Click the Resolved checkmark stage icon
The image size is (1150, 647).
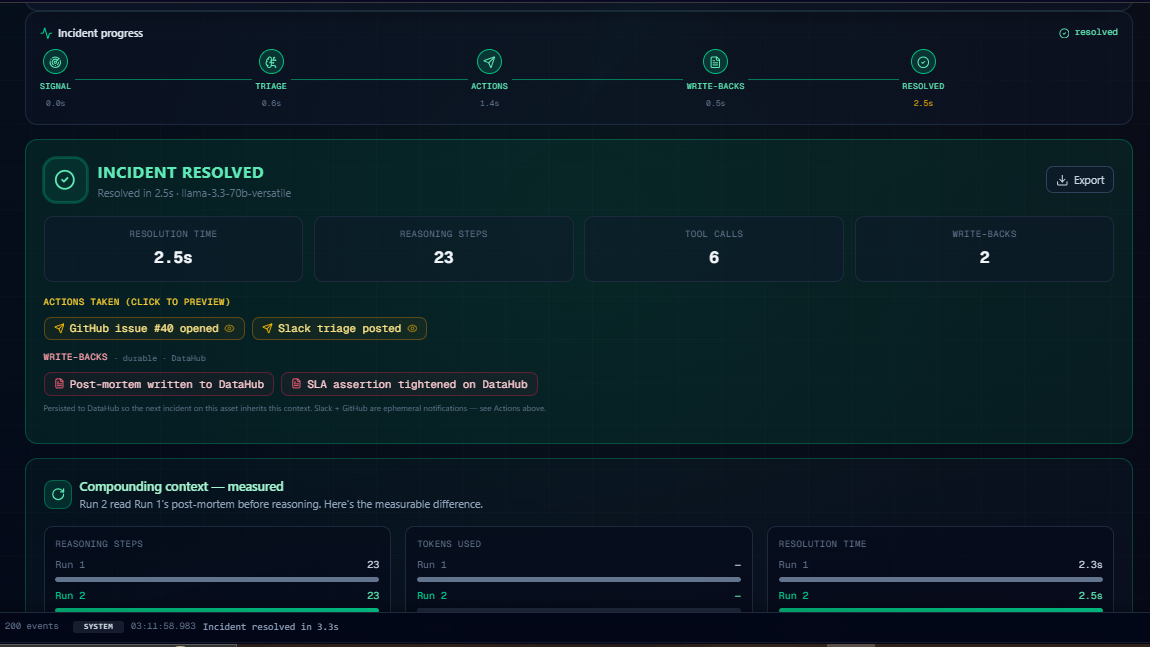coord(923,62)
